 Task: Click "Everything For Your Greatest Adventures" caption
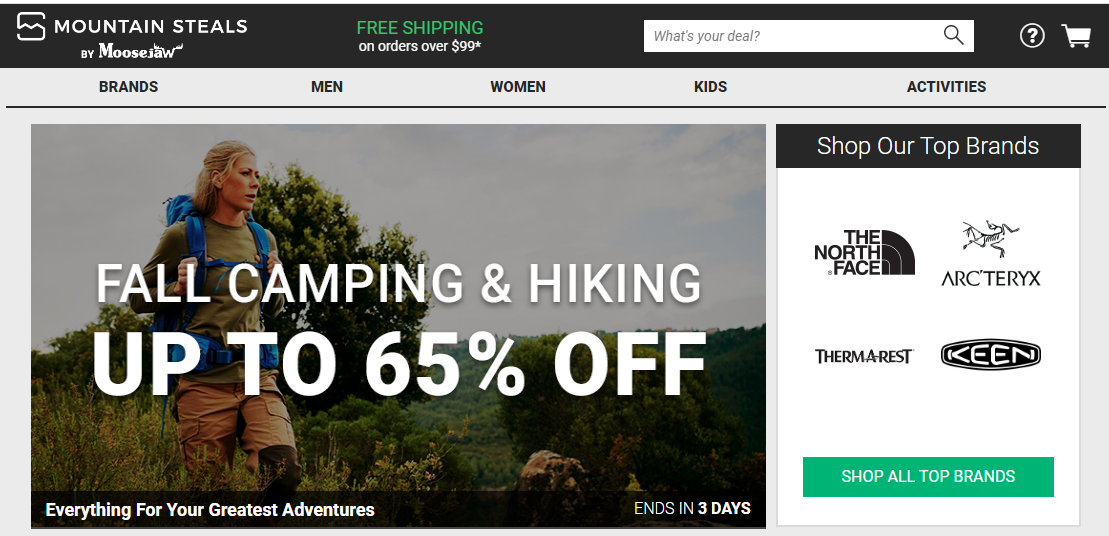[210, 509]
